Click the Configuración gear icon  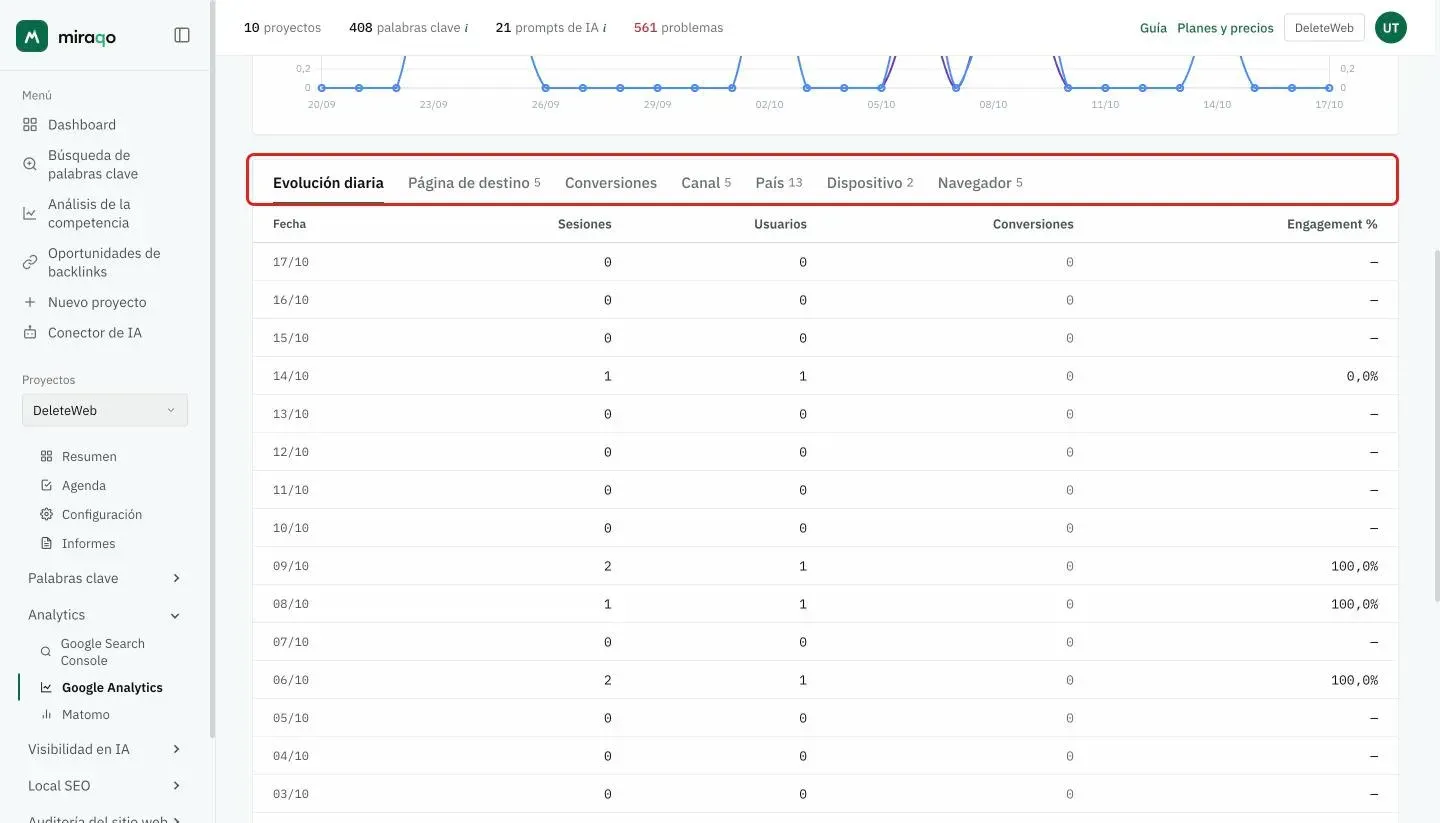[x=46, y=514]
